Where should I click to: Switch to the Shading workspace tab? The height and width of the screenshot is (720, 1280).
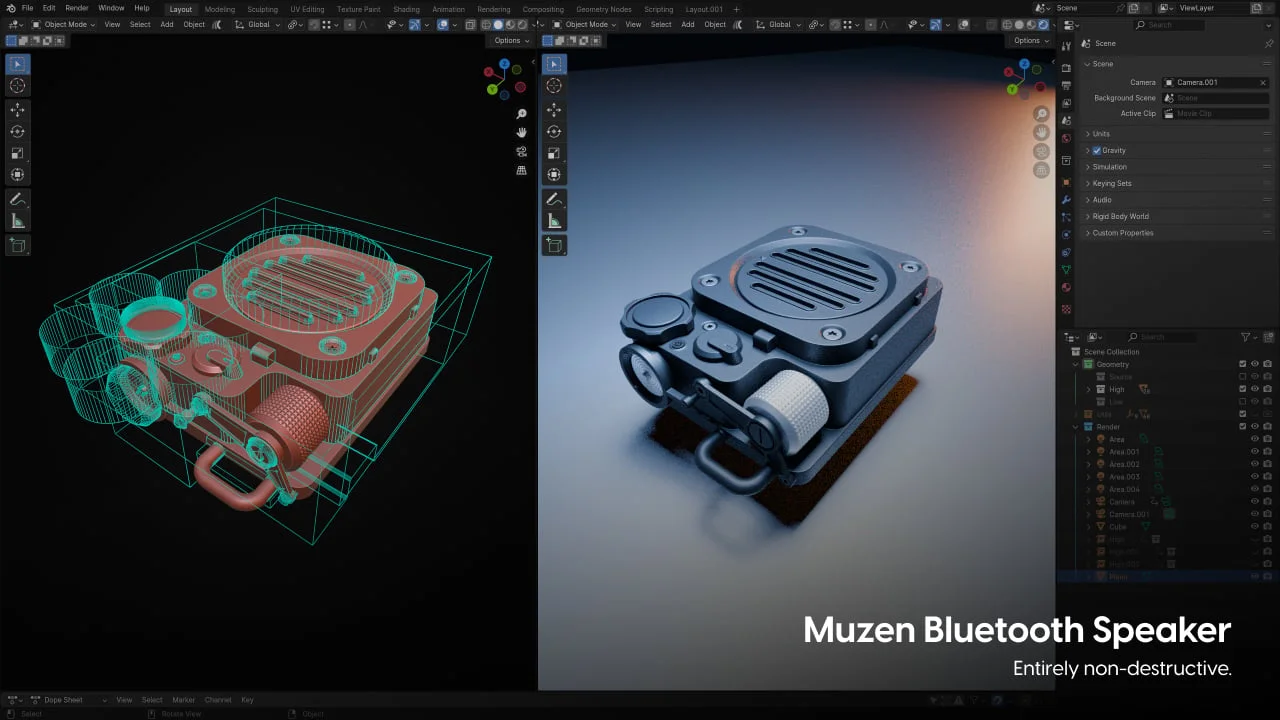[x=406, y=8]
